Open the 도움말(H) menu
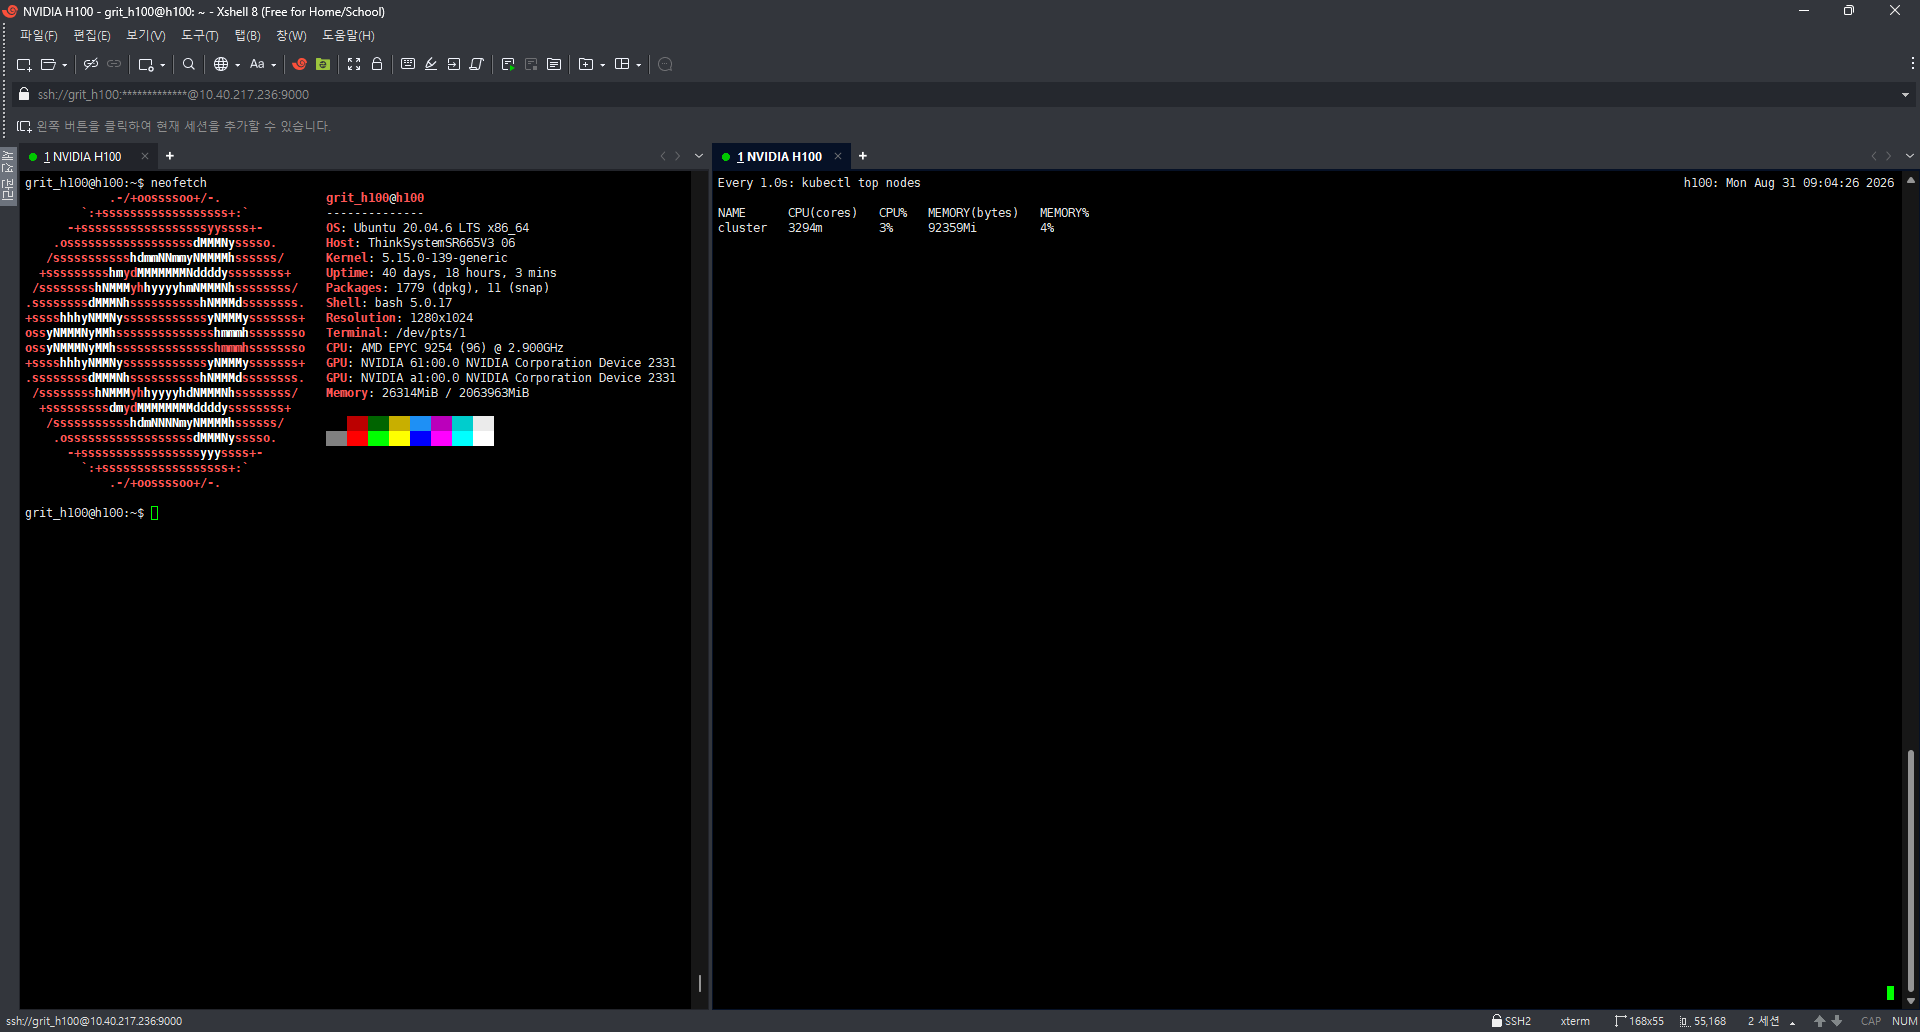Screen dimensions: 1920x1032 (349, 36)
